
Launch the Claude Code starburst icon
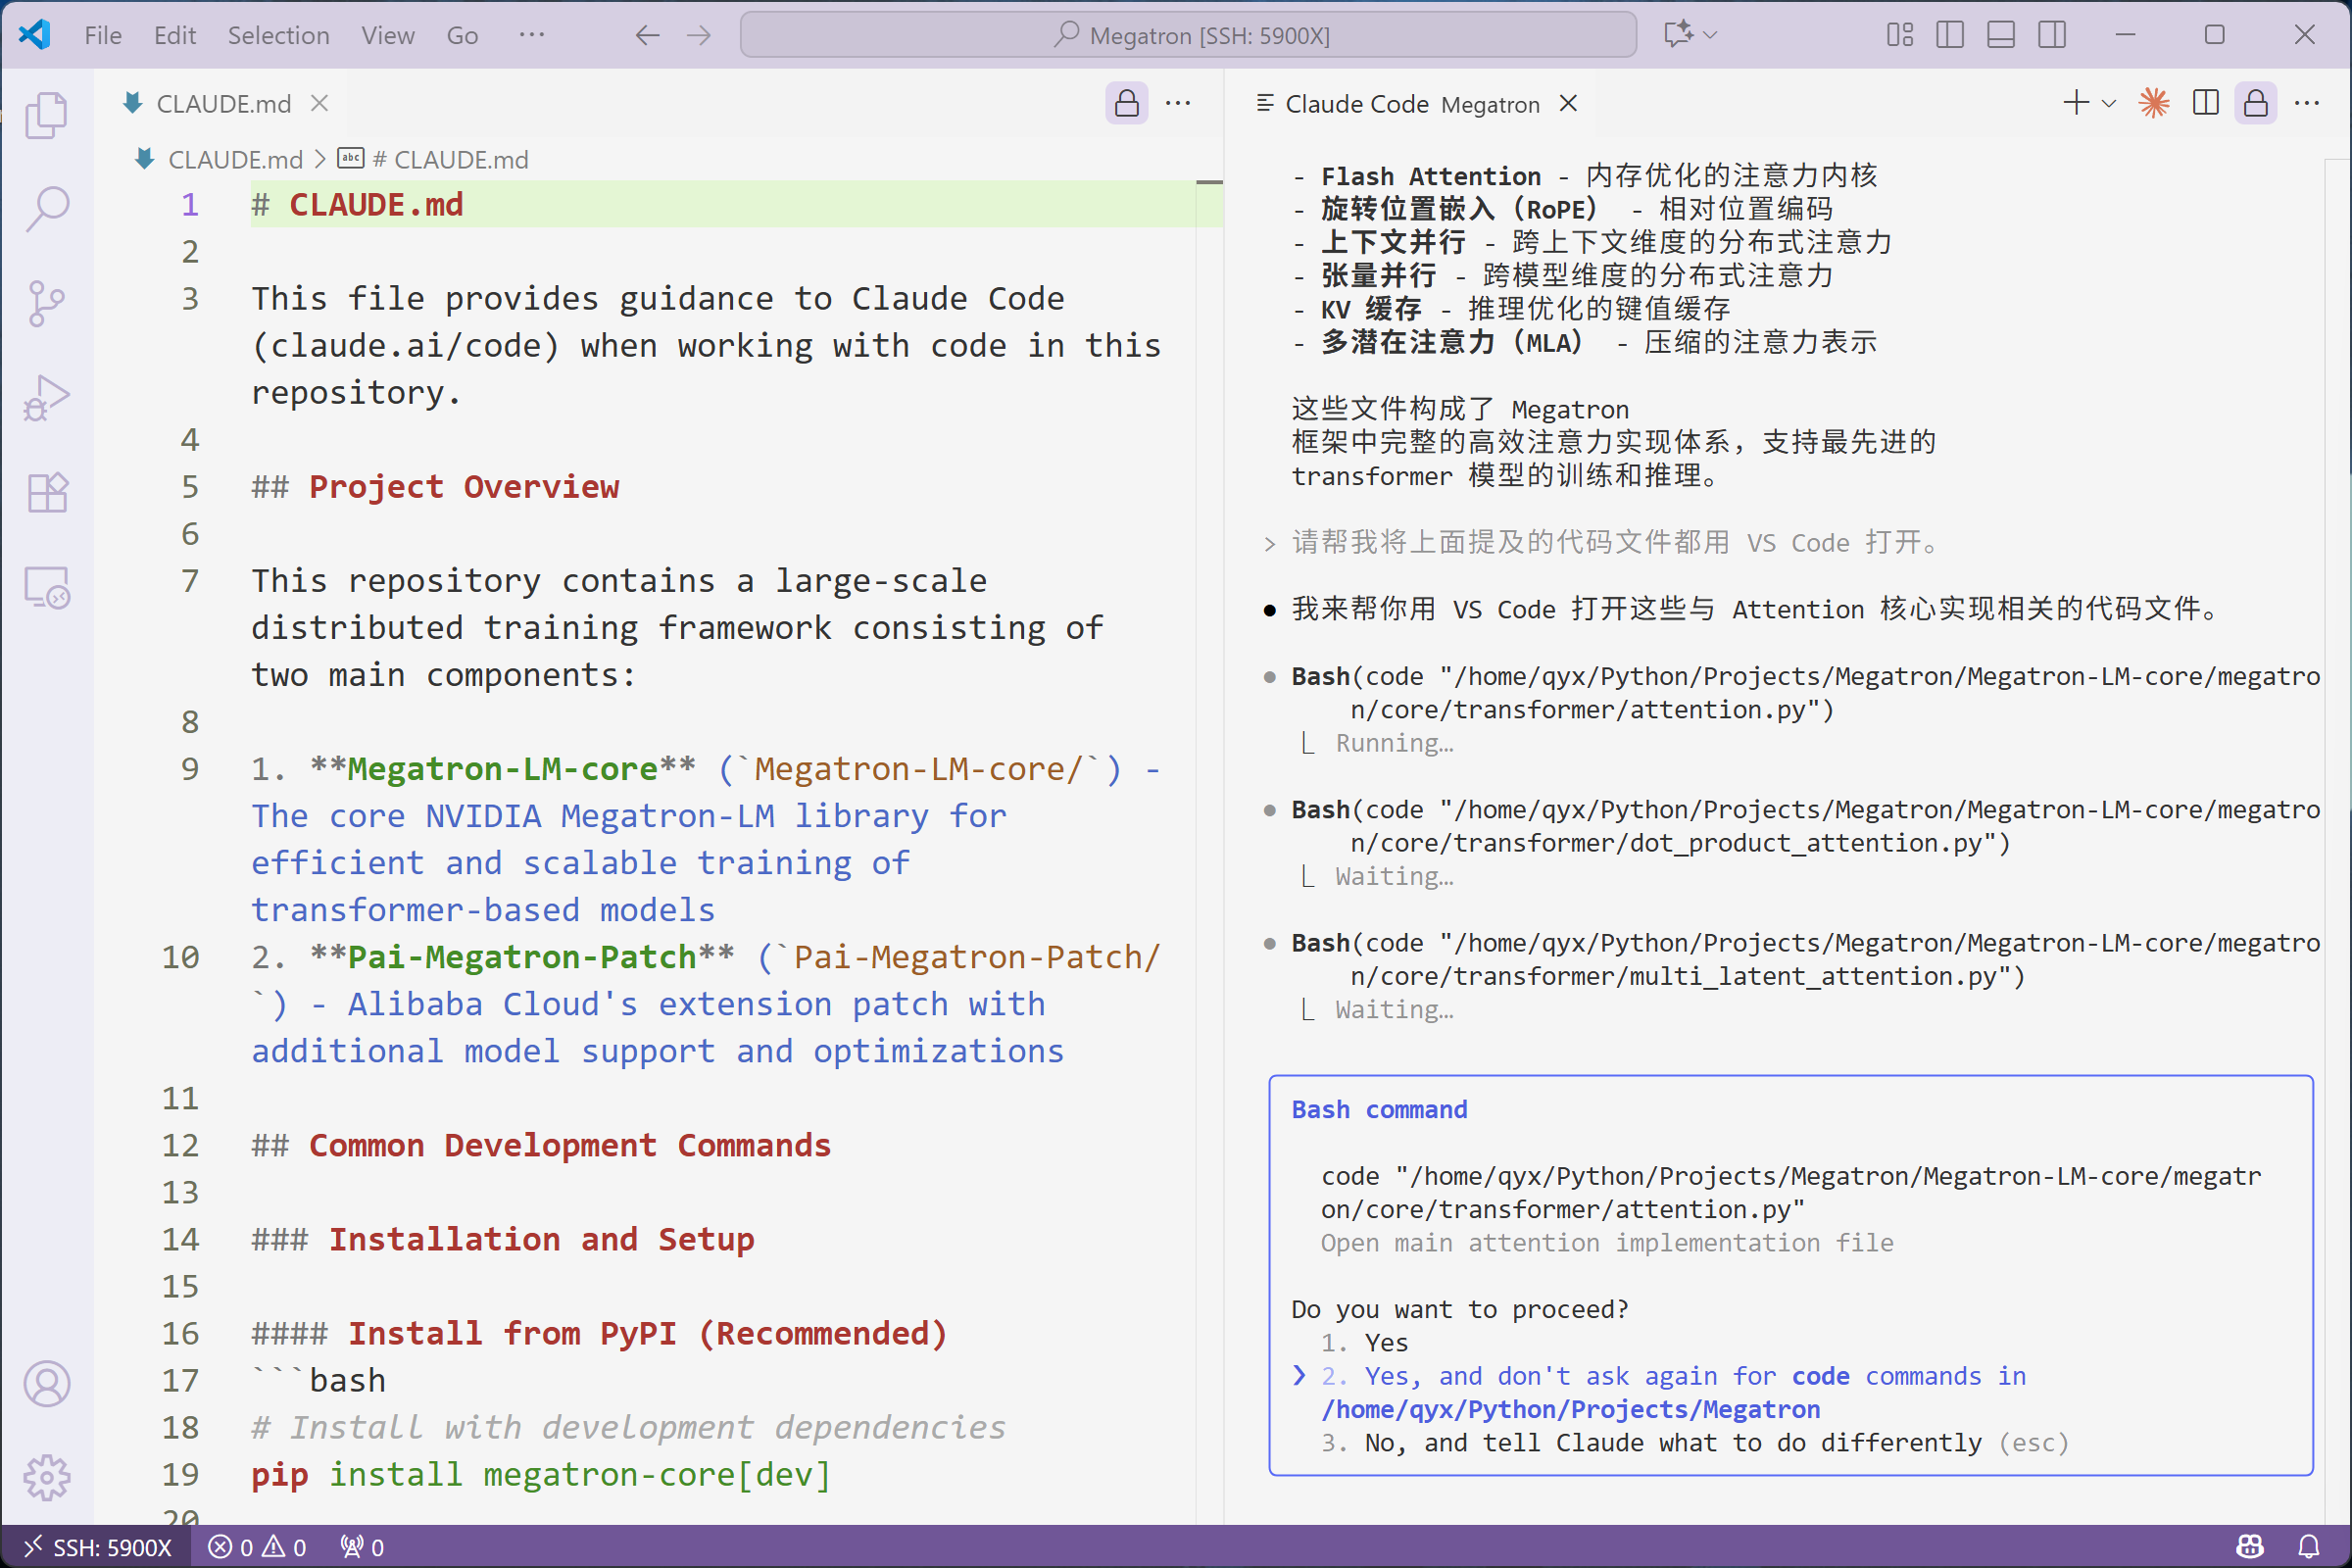[2154, 103]
